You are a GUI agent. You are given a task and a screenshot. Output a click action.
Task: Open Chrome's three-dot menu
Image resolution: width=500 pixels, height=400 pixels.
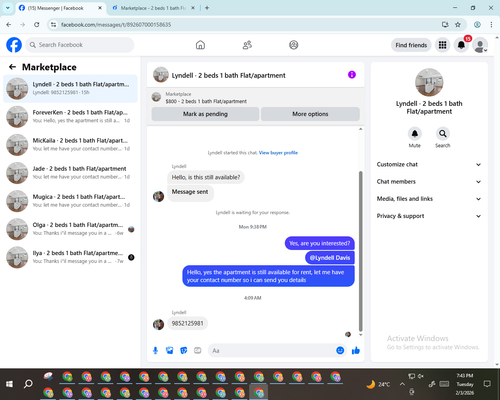(x=491, y=25)
